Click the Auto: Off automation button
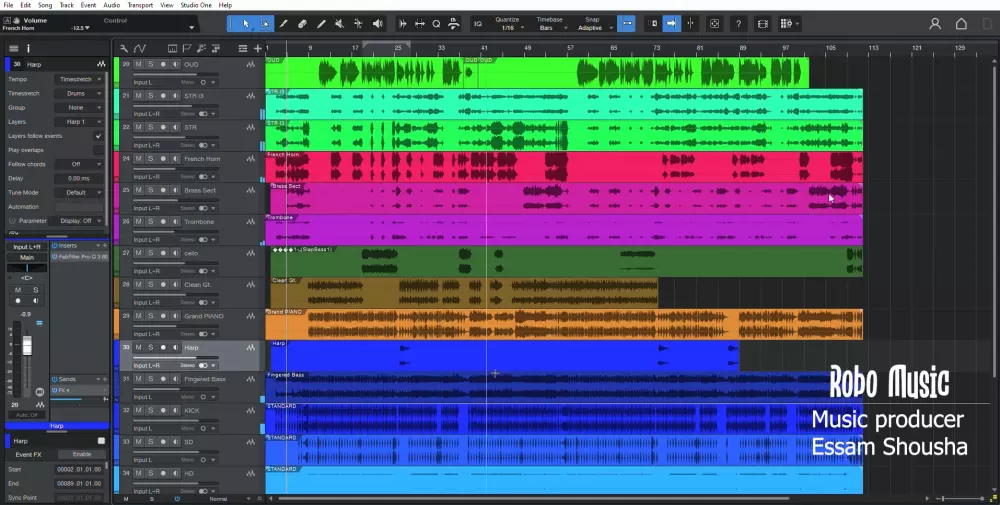This screenshot has width=1000, height=505. pyautogui.click(x=27, y=415)
